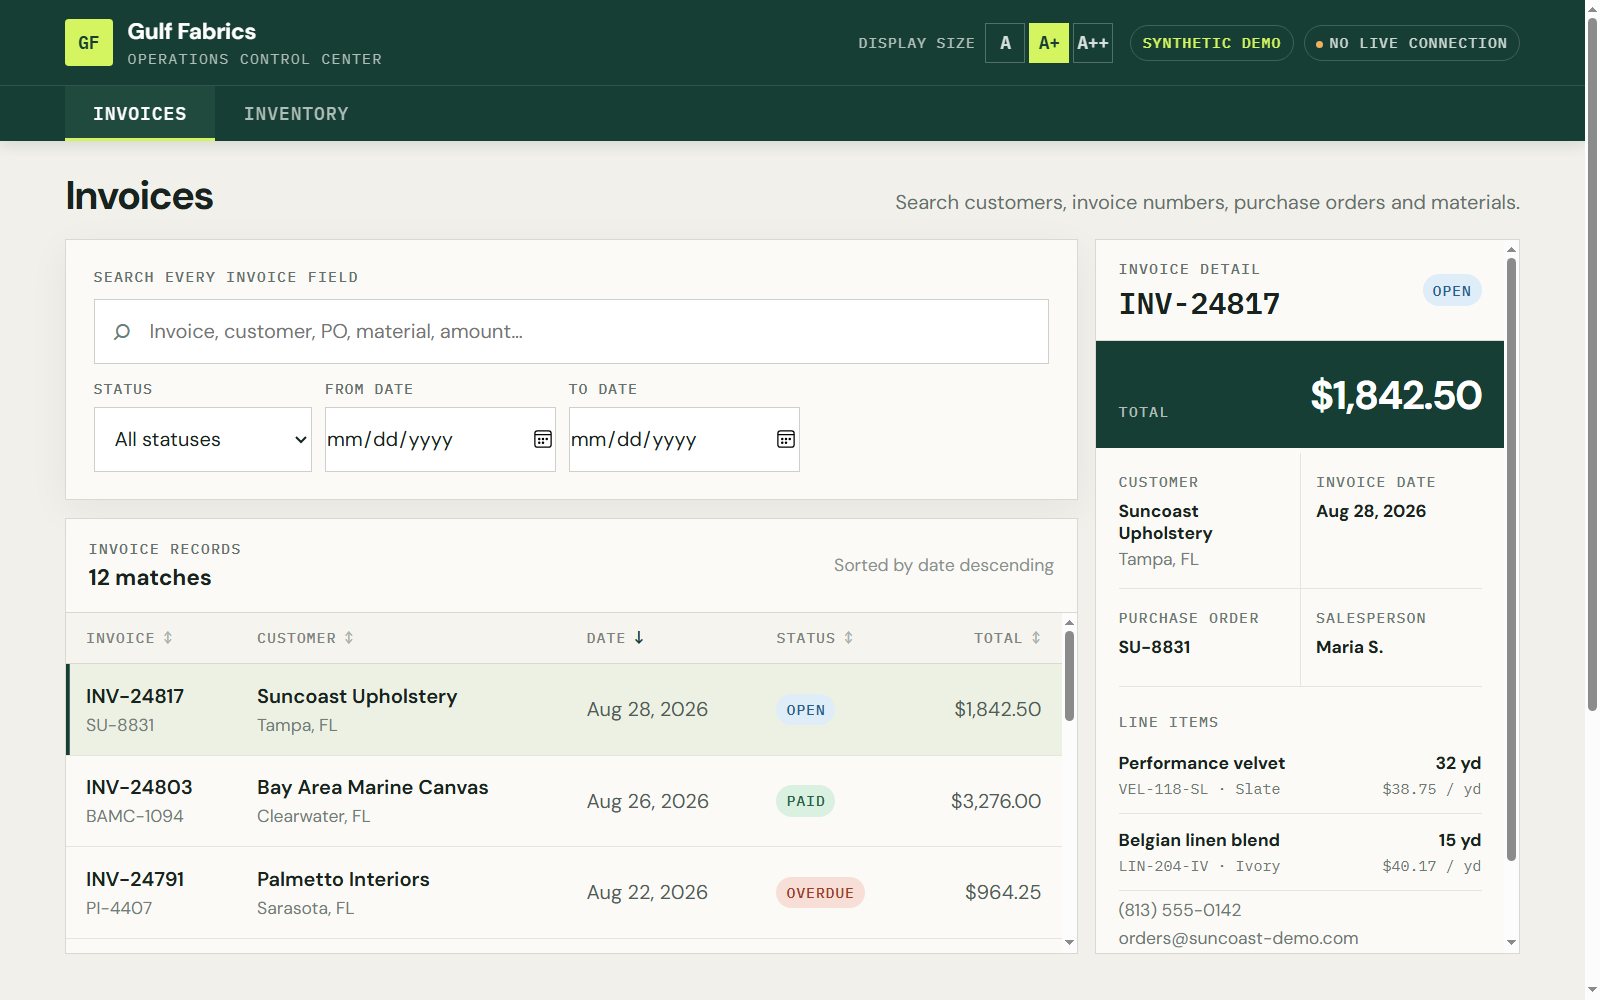This screenshot has height=1000, width=1600.
Task: Set display size to A
Action: click(1005, 43)
